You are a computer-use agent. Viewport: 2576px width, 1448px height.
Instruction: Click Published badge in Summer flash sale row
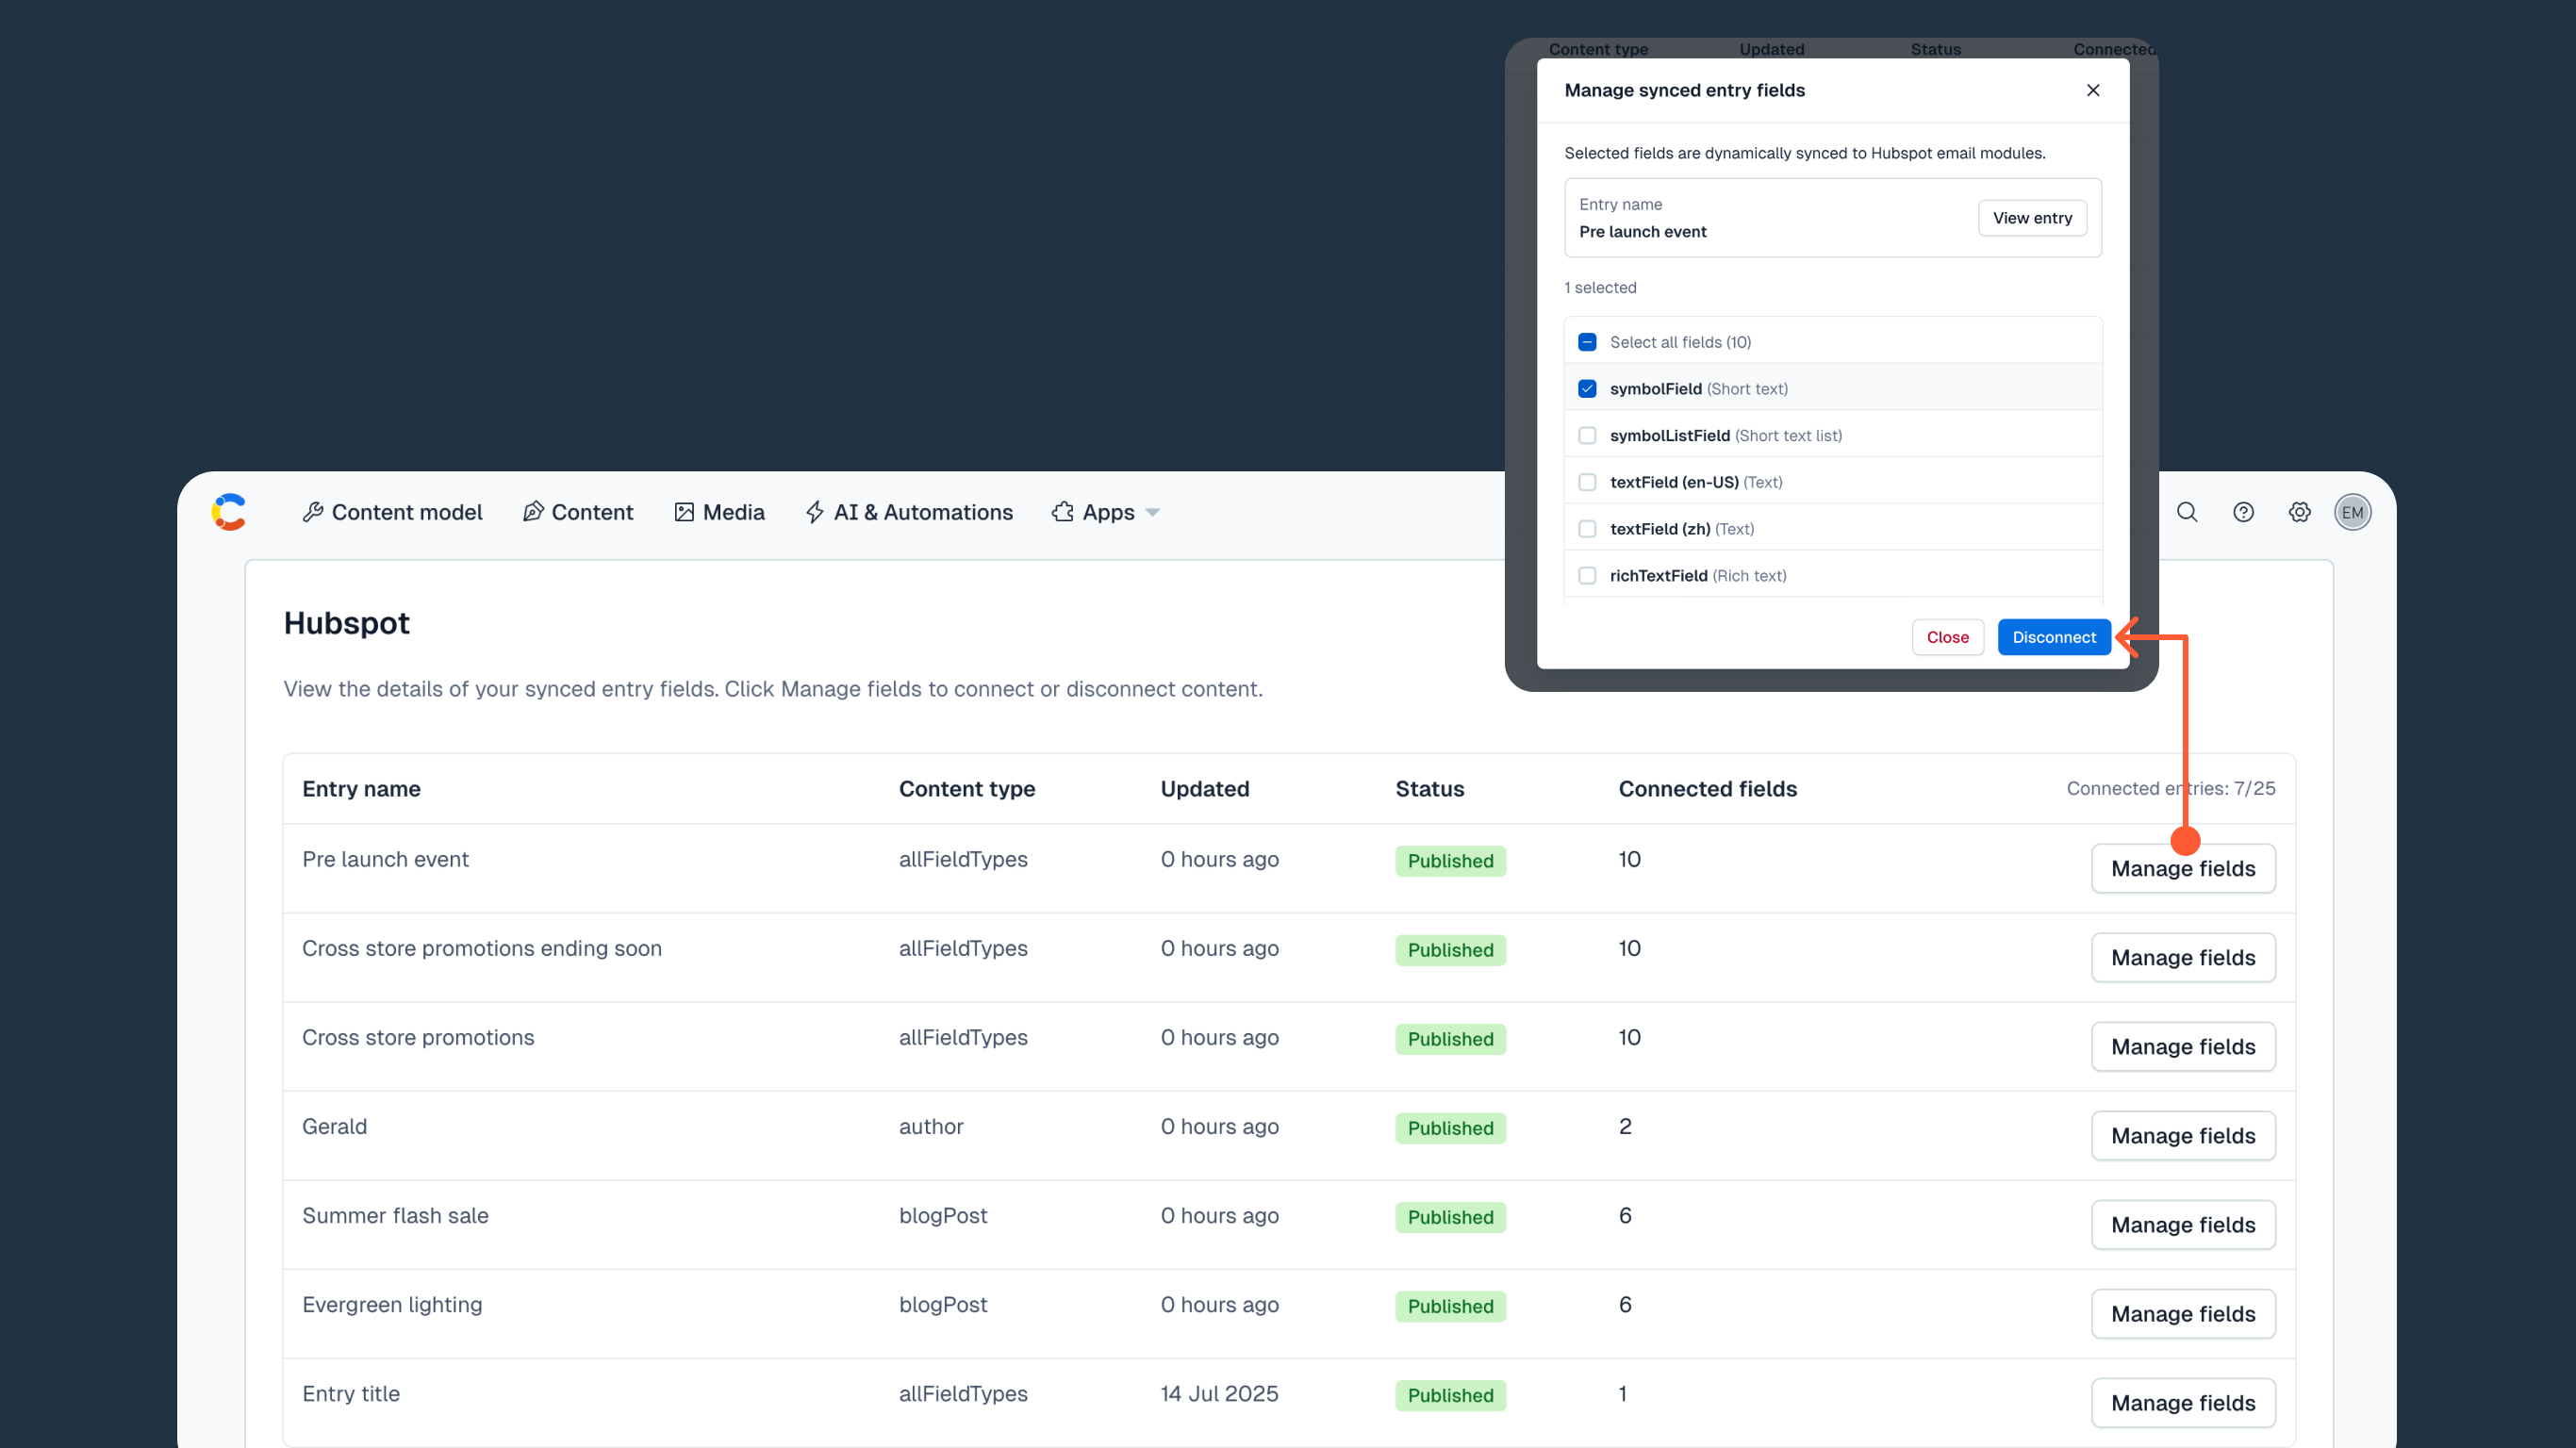coord(1450,1217)
